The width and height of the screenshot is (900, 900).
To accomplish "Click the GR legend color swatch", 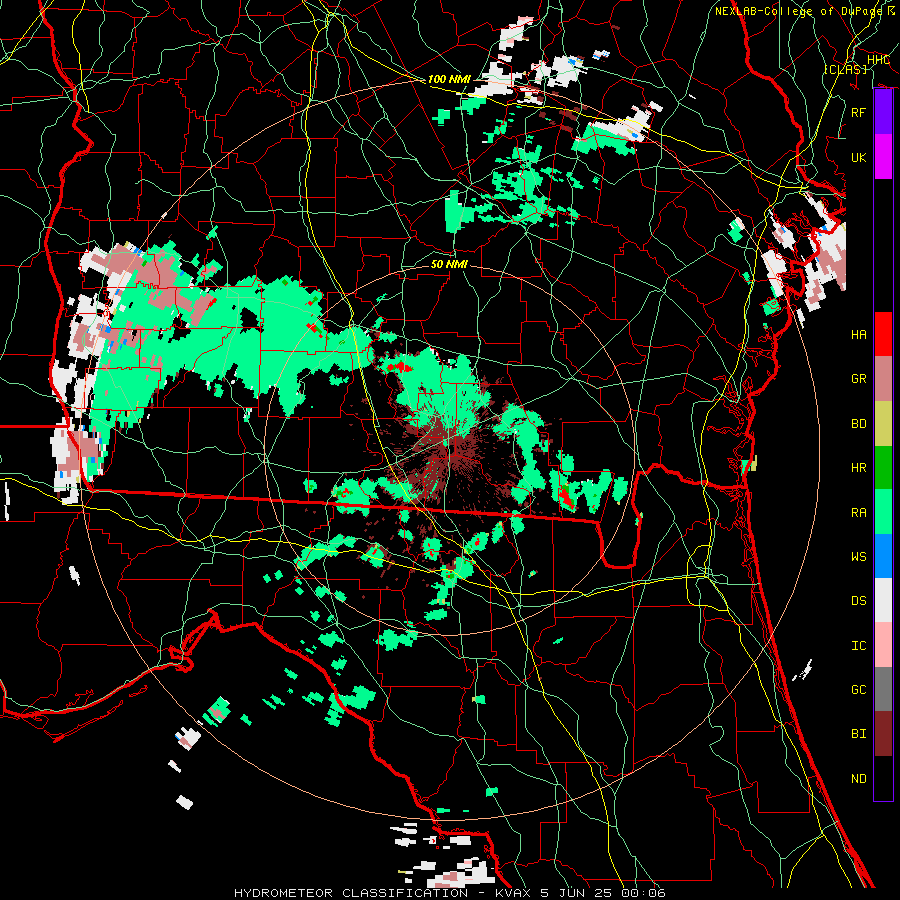I will (x=883, y=379).
